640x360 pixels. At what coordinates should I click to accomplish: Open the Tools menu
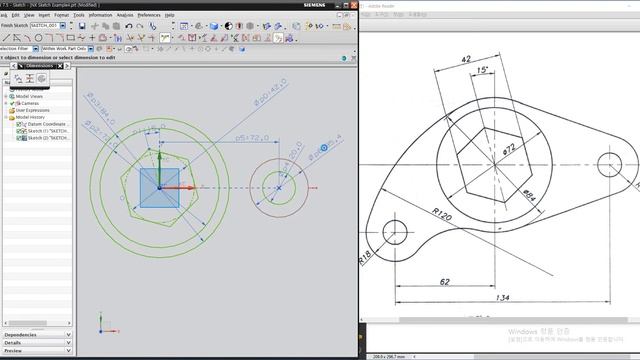coord(79,15)
